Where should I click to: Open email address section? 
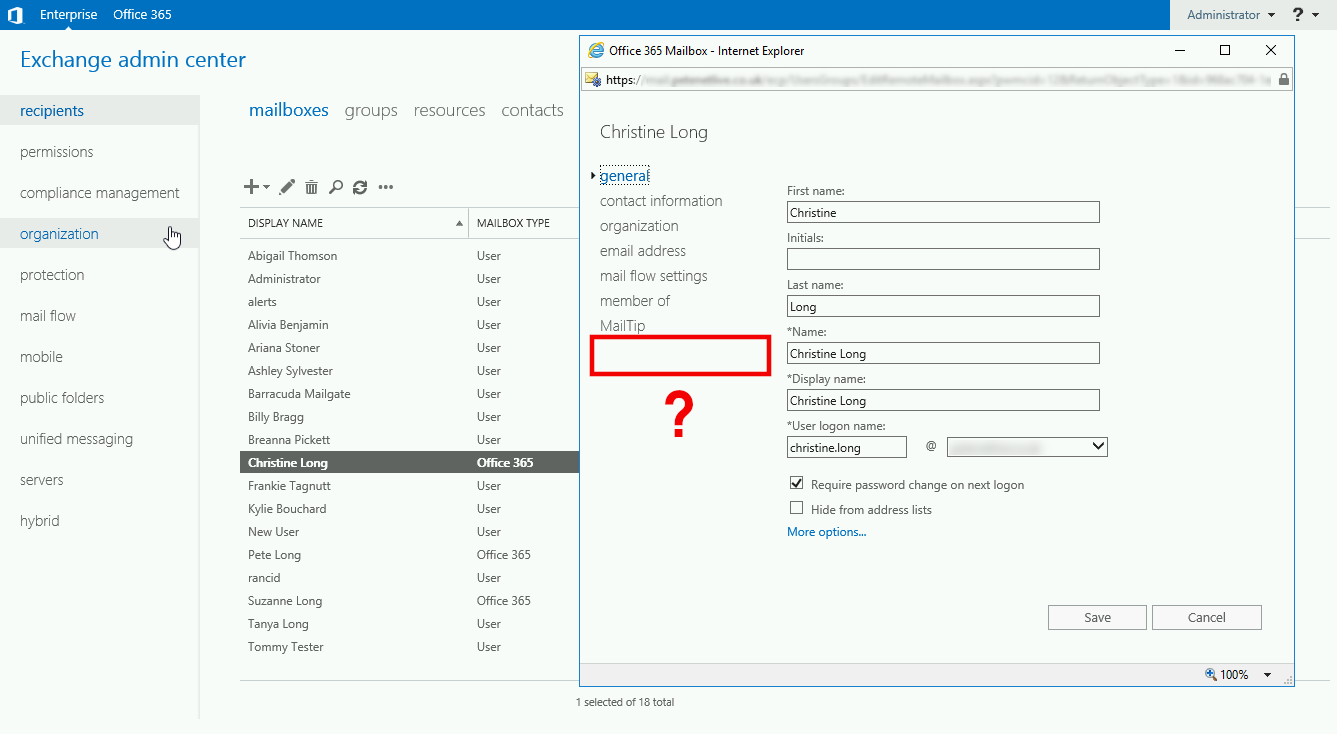643,251
